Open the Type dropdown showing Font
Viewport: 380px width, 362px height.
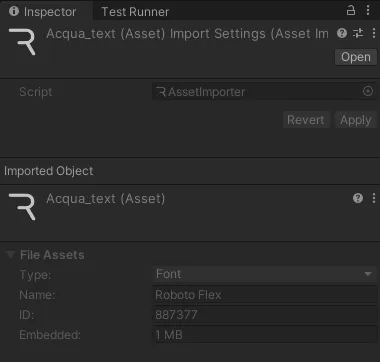pyautogui.click(x=265, y=274)
